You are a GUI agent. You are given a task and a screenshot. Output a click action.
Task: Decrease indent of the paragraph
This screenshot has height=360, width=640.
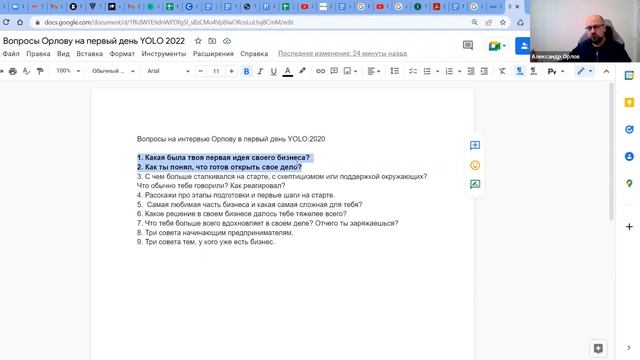point(471,71)
